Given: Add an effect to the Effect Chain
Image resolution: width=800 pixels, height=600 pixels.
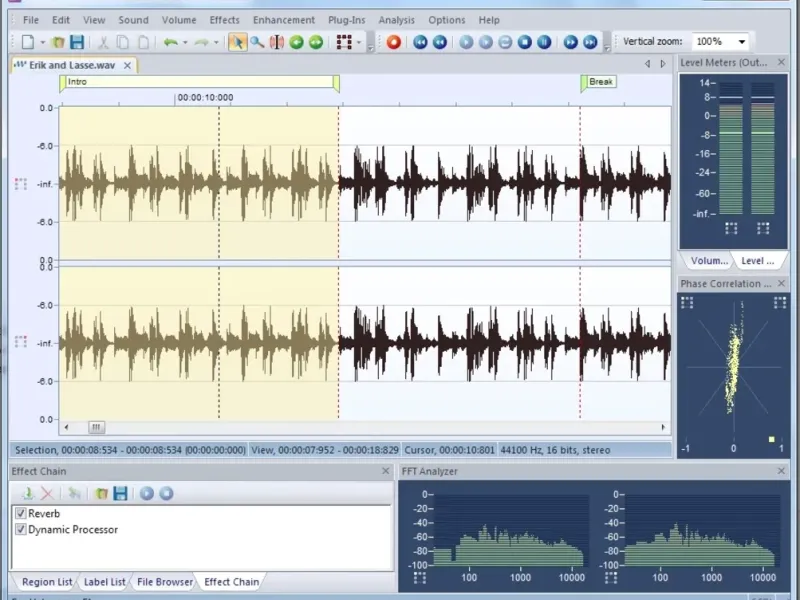Looking at the screenshot, I should pos(27,493).
